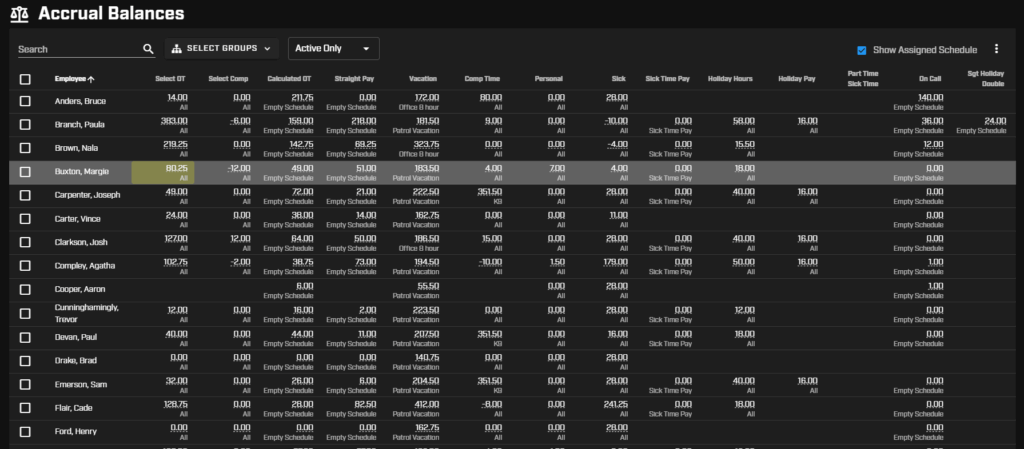Select the Brown, Nala row checkbox
This screenshot has height=449, width=1024.
pyautogui.click(x=25, y=148)
